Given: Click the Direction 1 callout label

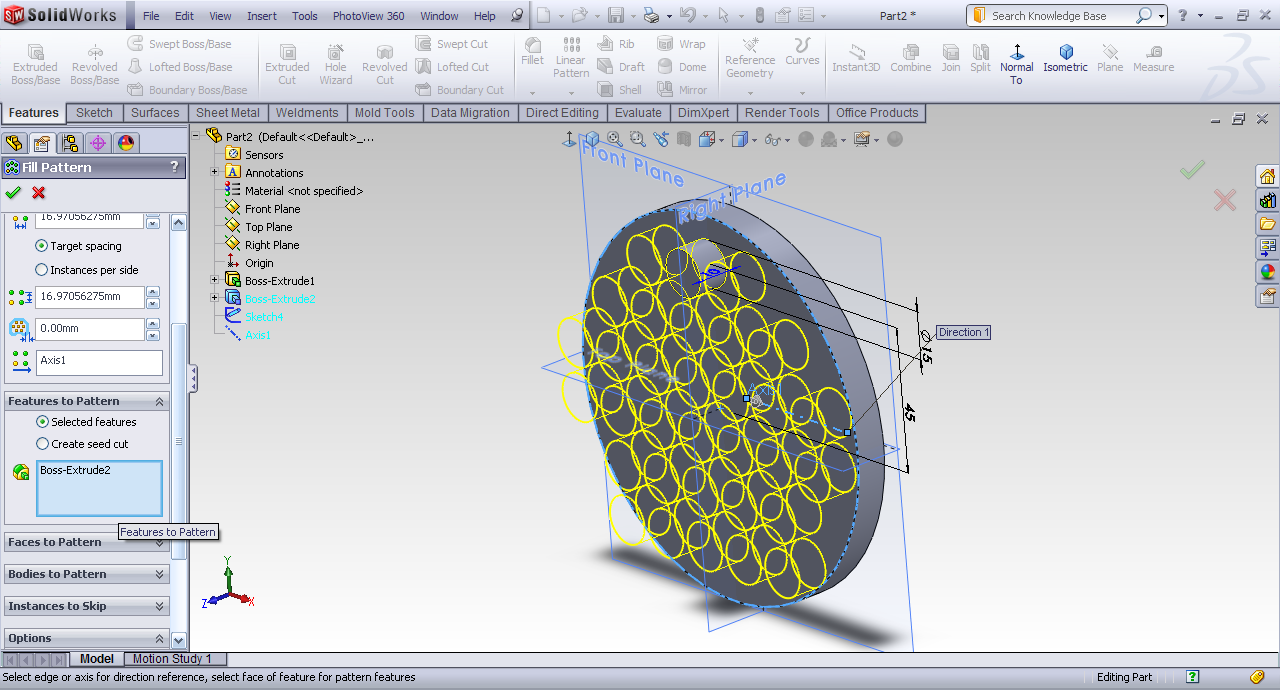Looking at the screenshot, I should point(963,332).
